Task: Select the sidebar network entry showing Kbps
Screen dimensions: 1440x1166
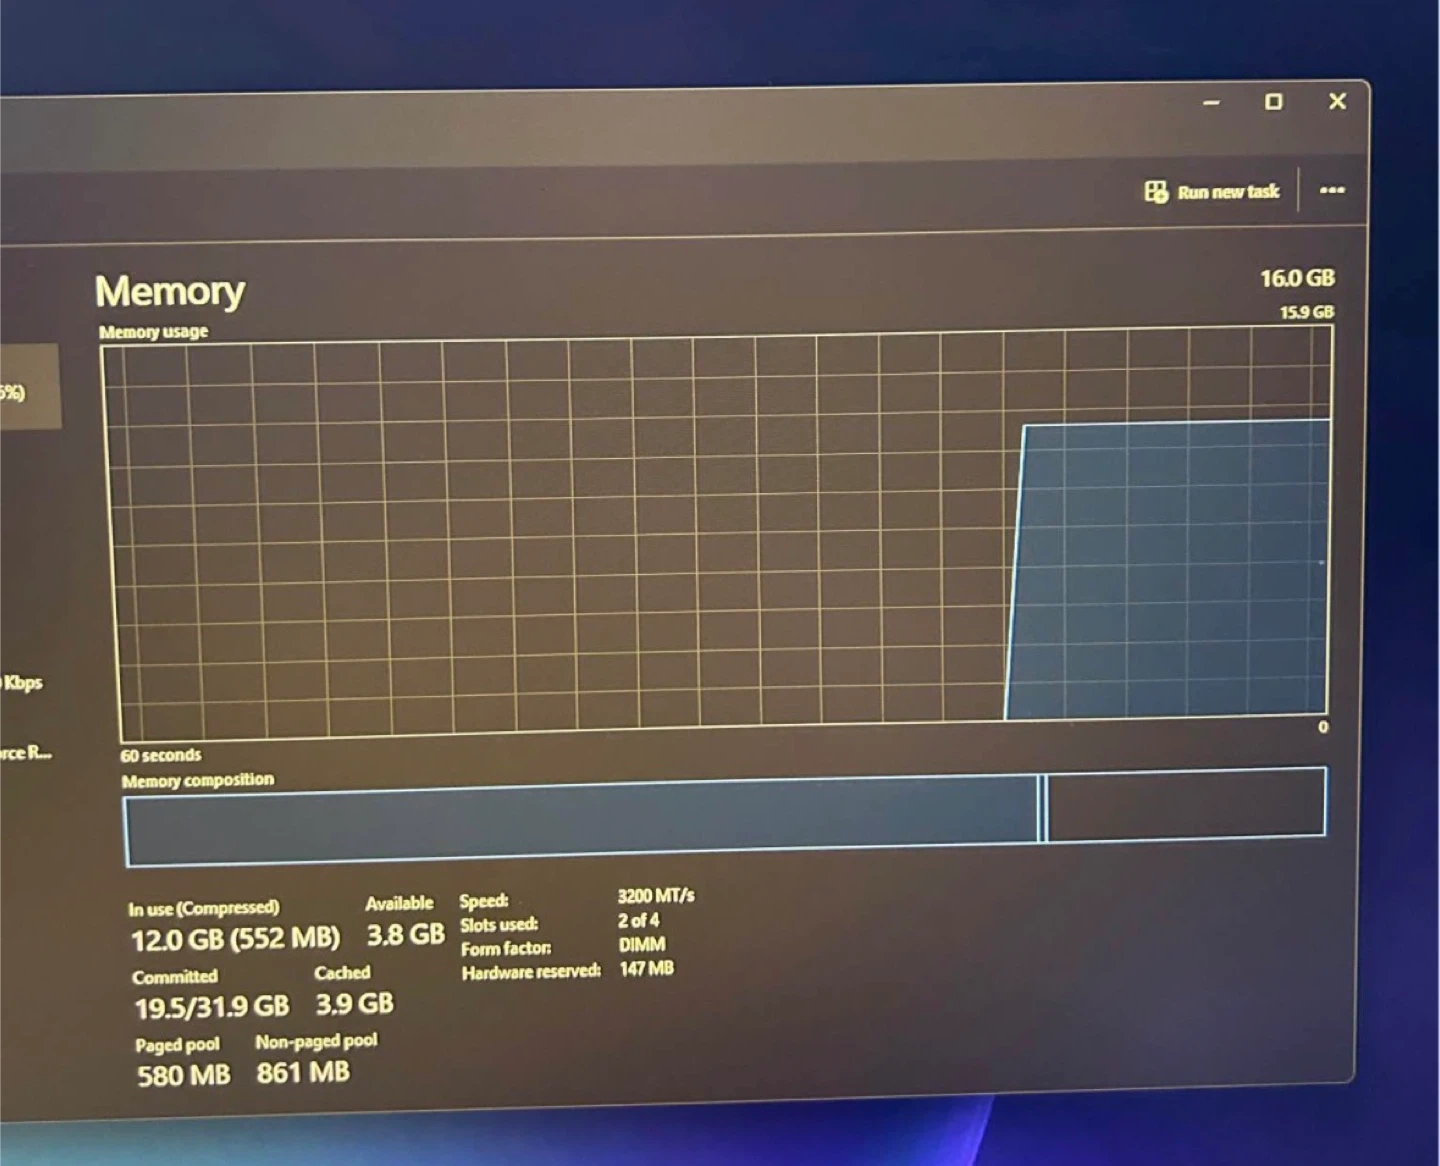Action: (22, 683)
